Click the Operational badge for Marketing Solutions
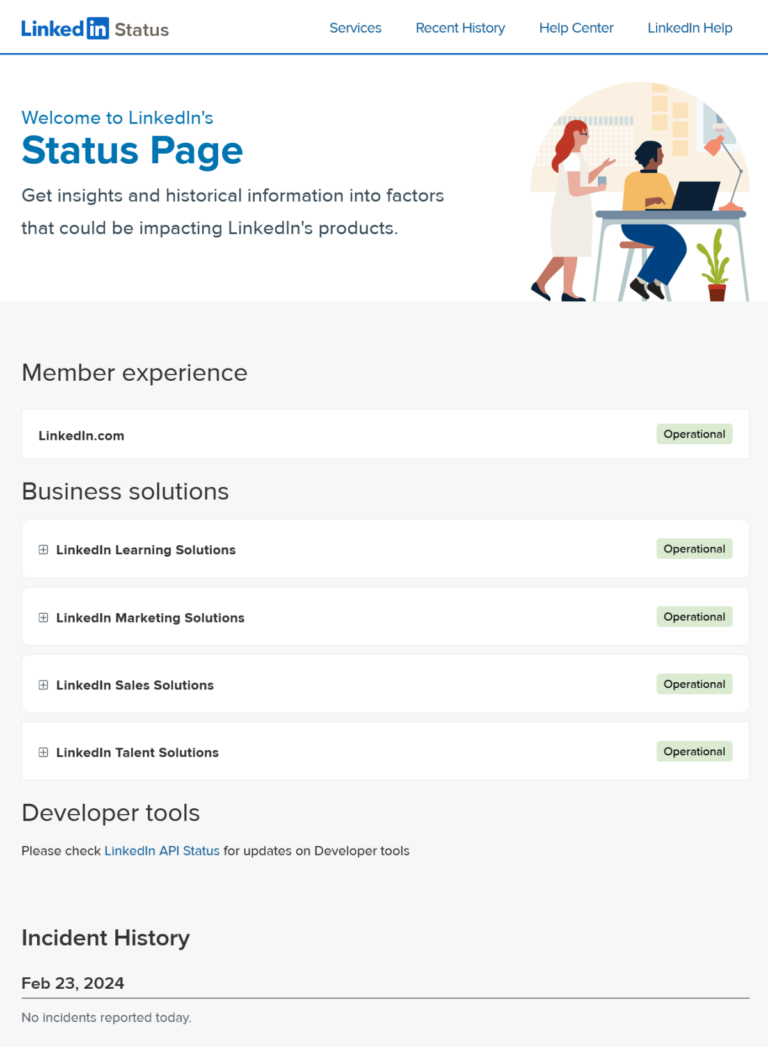The image size is (768, 1047). [x=694, y=616]
